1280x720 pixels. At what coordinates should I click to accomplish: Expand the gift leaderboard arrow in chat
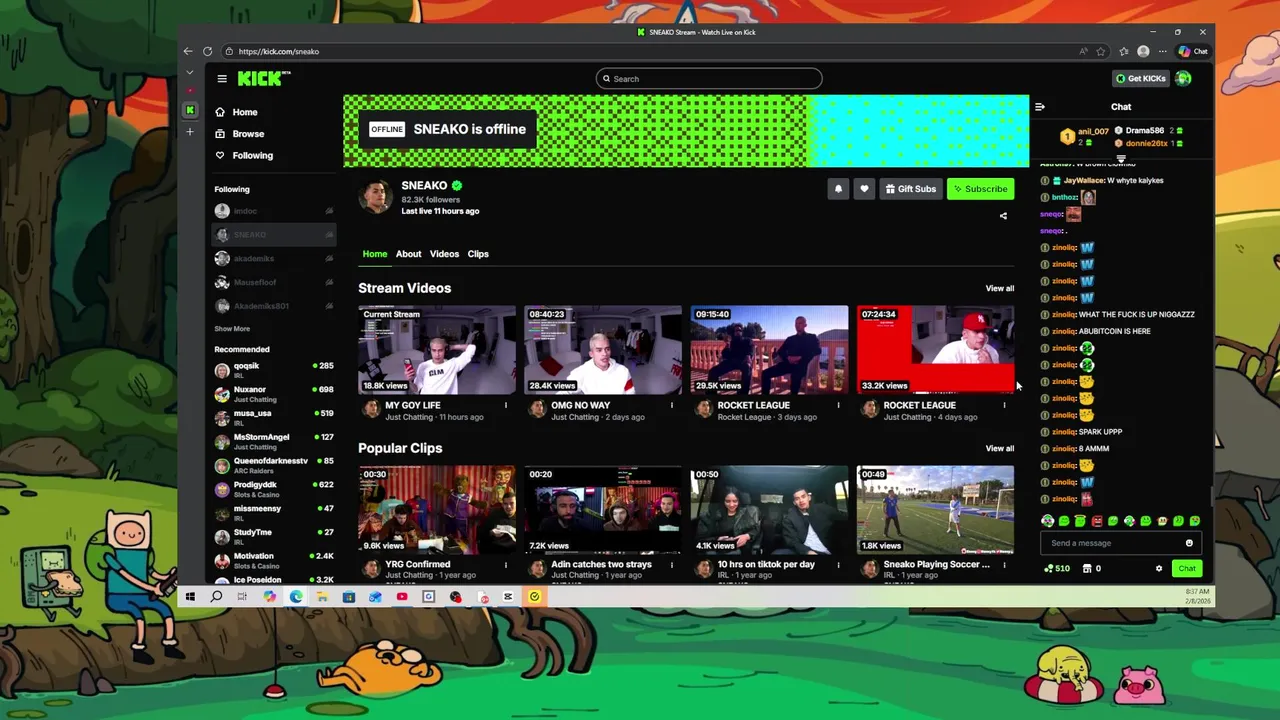1121,159
